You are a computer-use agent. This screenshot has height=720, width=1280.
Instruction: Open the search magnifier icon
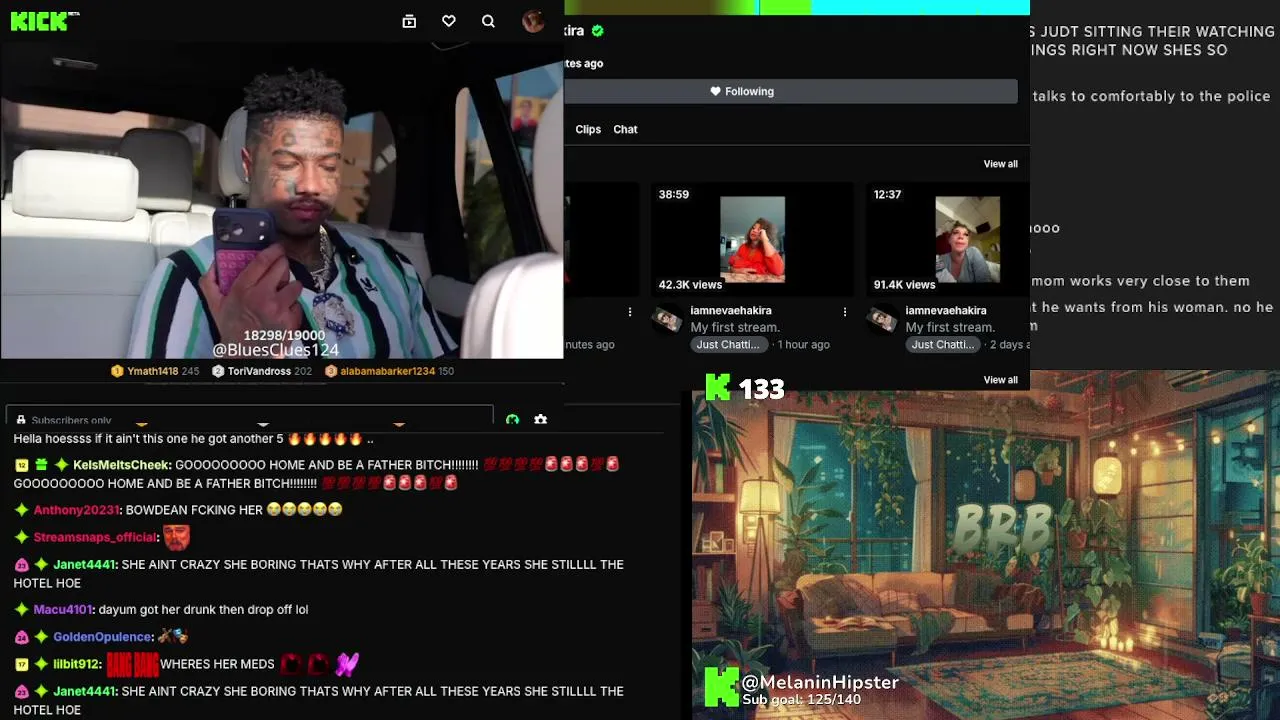click(x=488, y=21)
